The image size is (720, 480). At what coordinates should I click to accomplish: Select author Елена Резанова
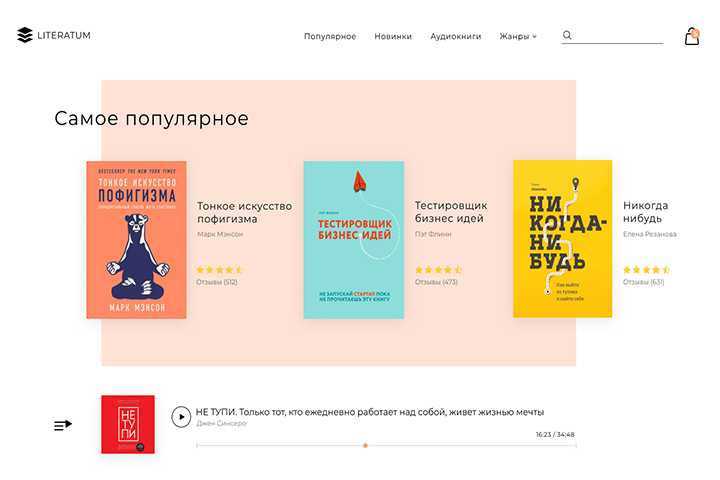tap(649, 234)
